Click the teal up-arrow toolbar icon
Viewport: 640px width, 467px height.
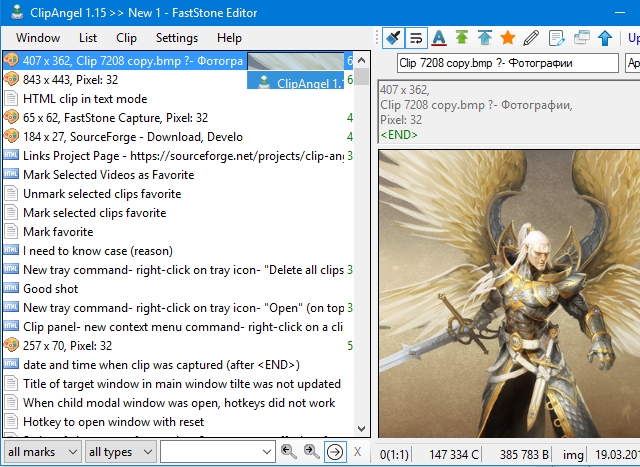pyautogui.click(x=484, y=37)
